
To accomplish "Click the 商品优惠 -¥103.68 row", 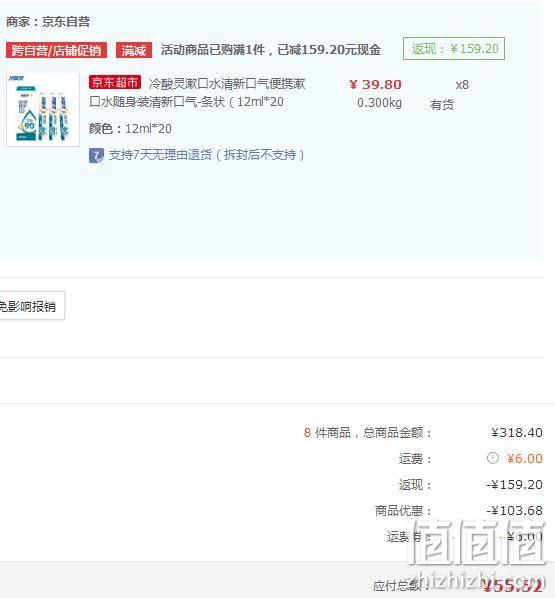I will click(x=458, y=511).
